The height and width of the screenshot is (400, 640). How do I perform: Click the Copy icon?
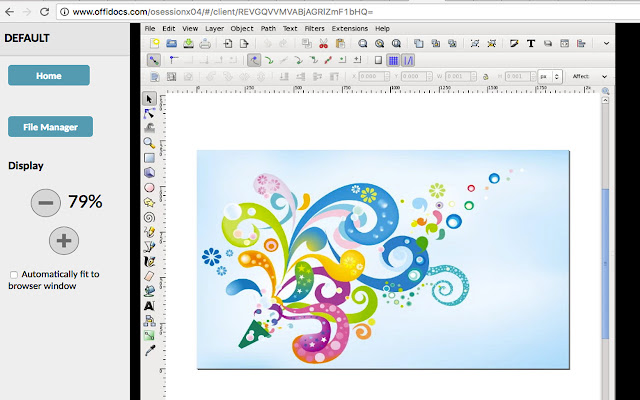307,43
